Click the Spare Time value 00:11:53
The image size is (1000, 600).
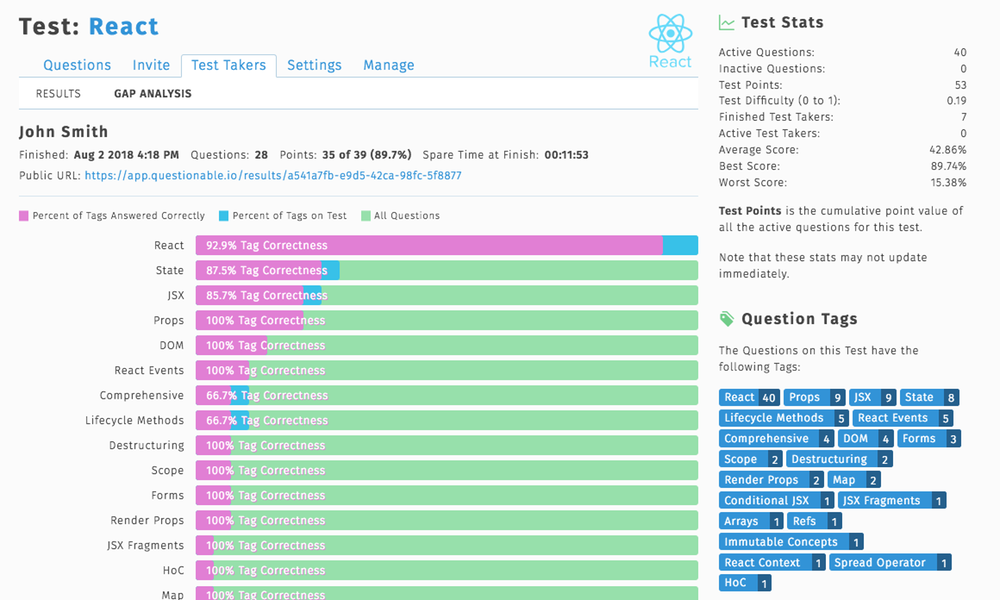pos(566,155)
